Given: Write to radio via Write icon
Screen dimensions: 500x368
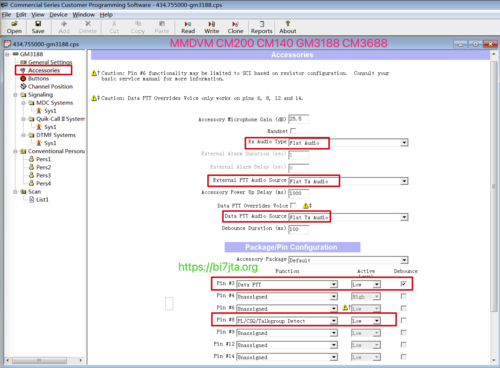Looking at the screenshot, I should click(212, 27).
